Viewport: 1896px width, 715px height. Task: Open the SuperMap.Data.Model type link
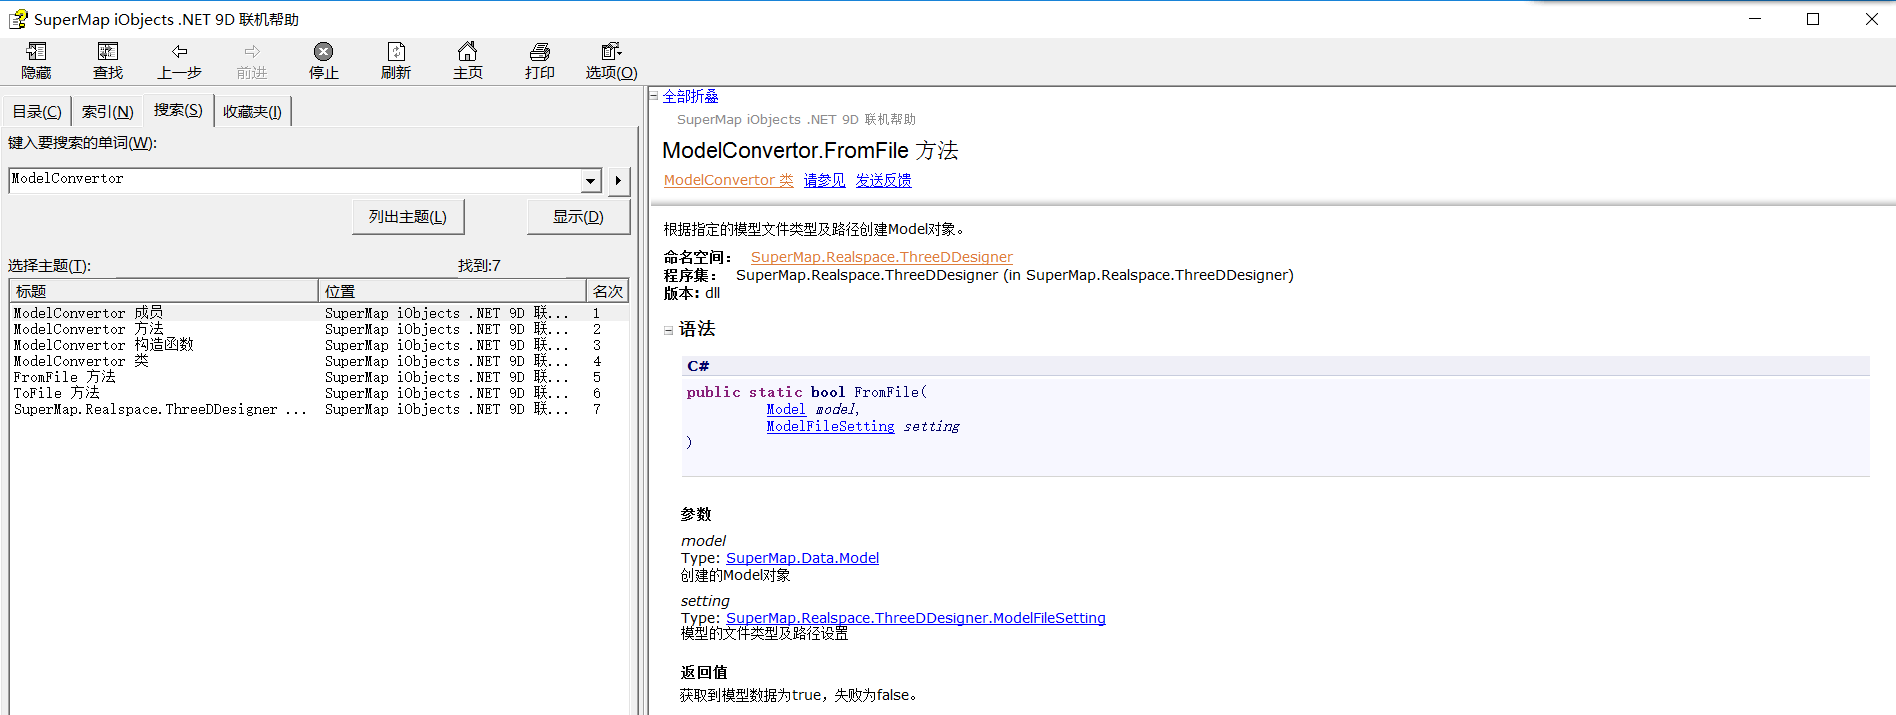802,558
